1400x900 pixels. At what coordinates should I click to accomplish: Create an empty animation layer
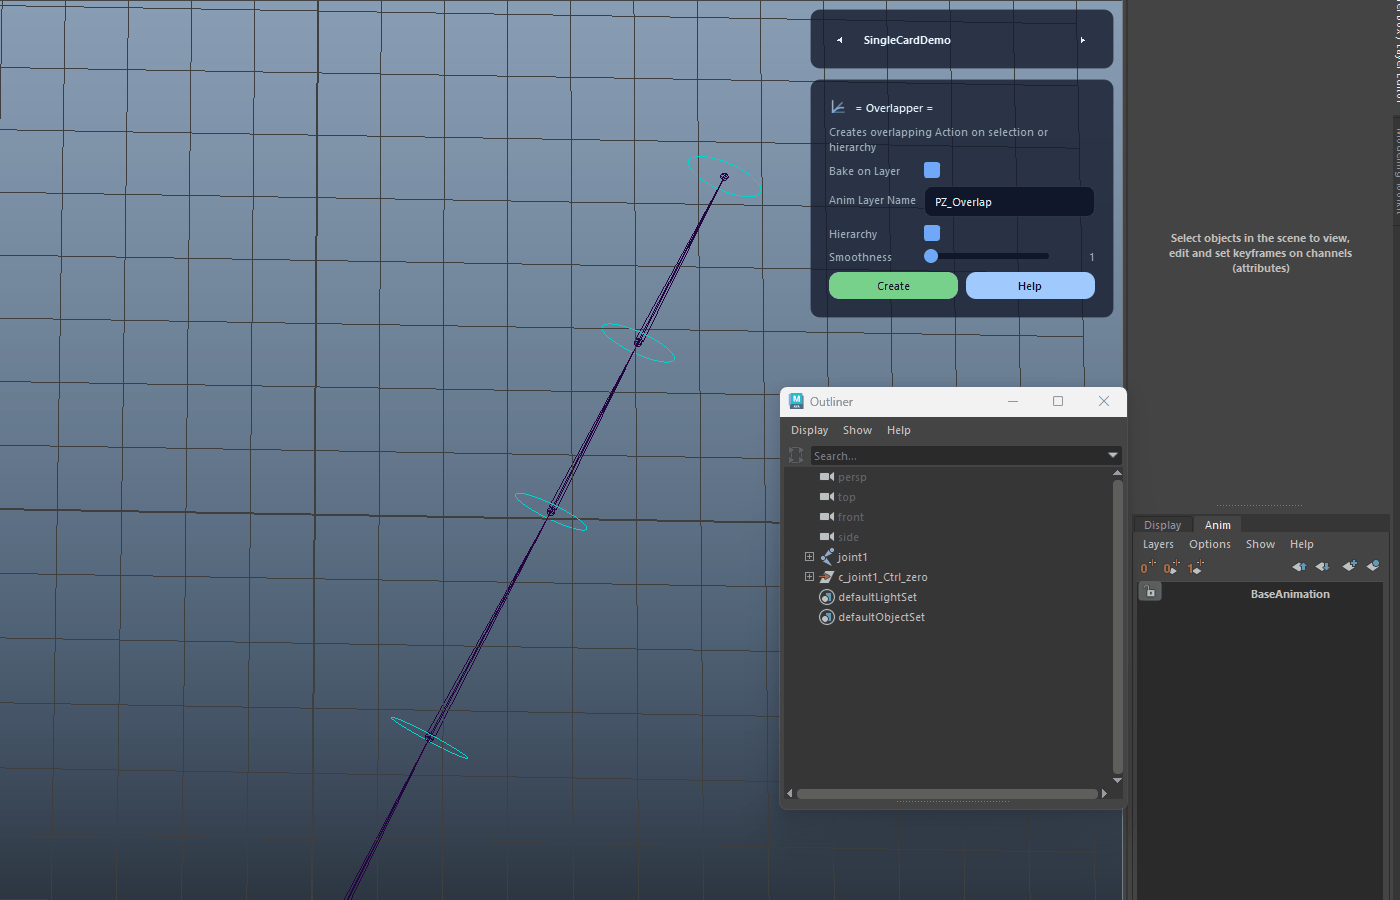click(x=1349, y=566)
